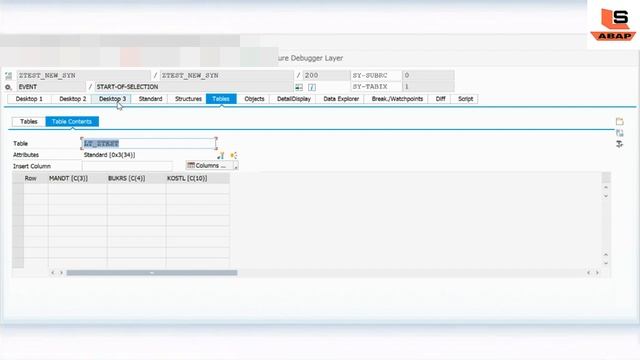Click the yellow star icon right of Attributes
The width and height of the screenshot is (640, 360).
point(233,155)
